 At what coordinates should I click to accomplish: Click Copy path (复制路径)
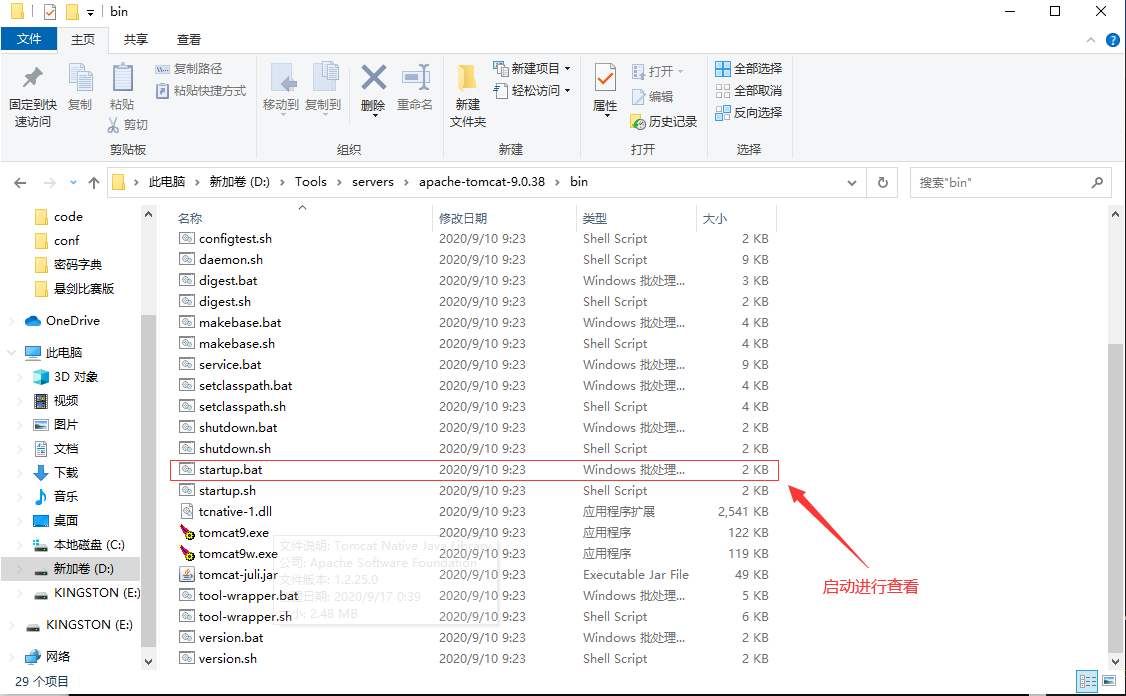point(189,68)
